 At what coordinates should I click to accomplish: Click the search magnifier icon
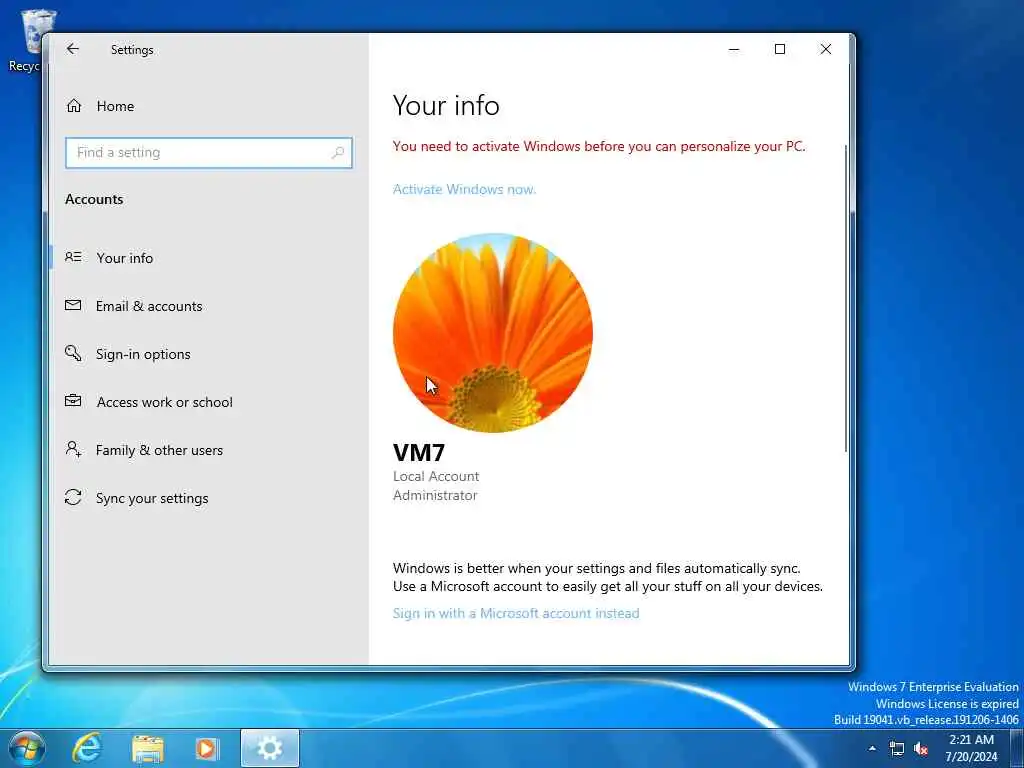[x=338, y=153]
